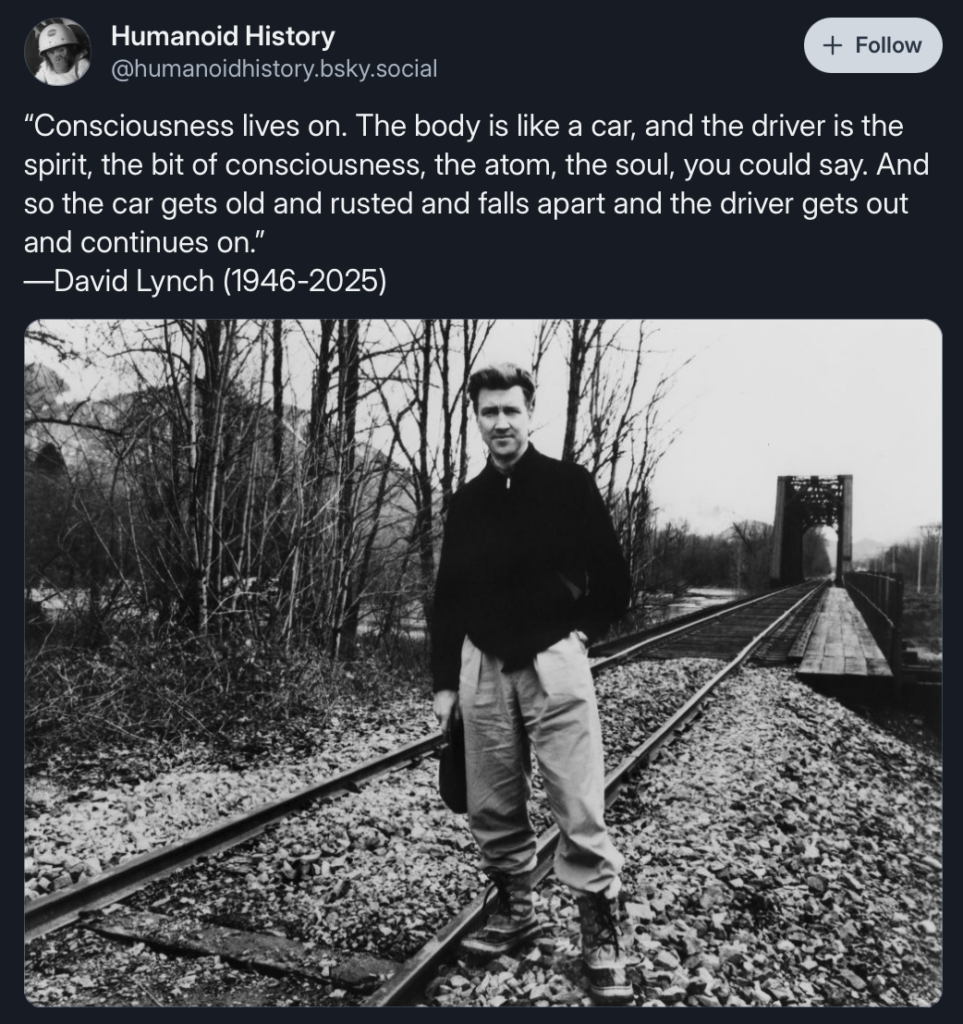Viewport: 963px width, 1024px height.
Task: Click the Humanoid History profile avatar
Action: [x=57, y=52]
